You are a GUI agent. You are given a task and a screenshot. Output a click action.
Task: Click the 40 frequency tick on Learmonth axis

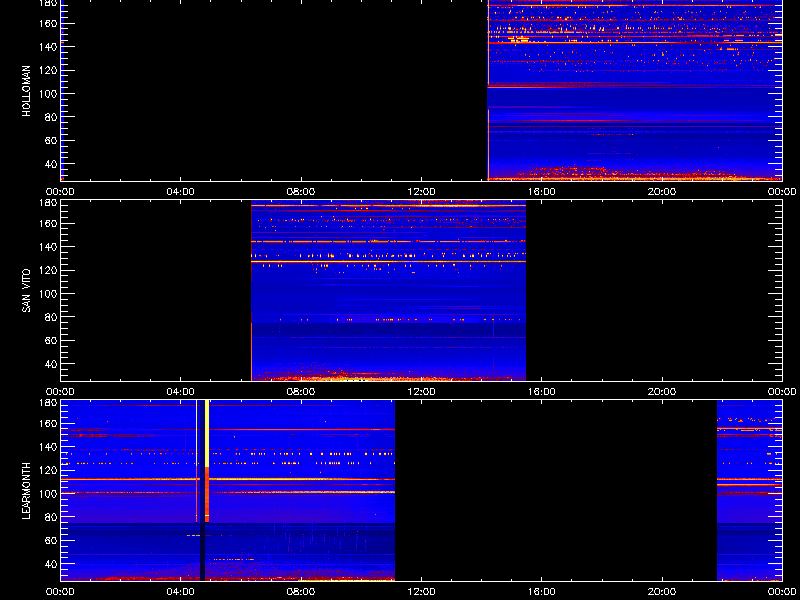point(51,564)
